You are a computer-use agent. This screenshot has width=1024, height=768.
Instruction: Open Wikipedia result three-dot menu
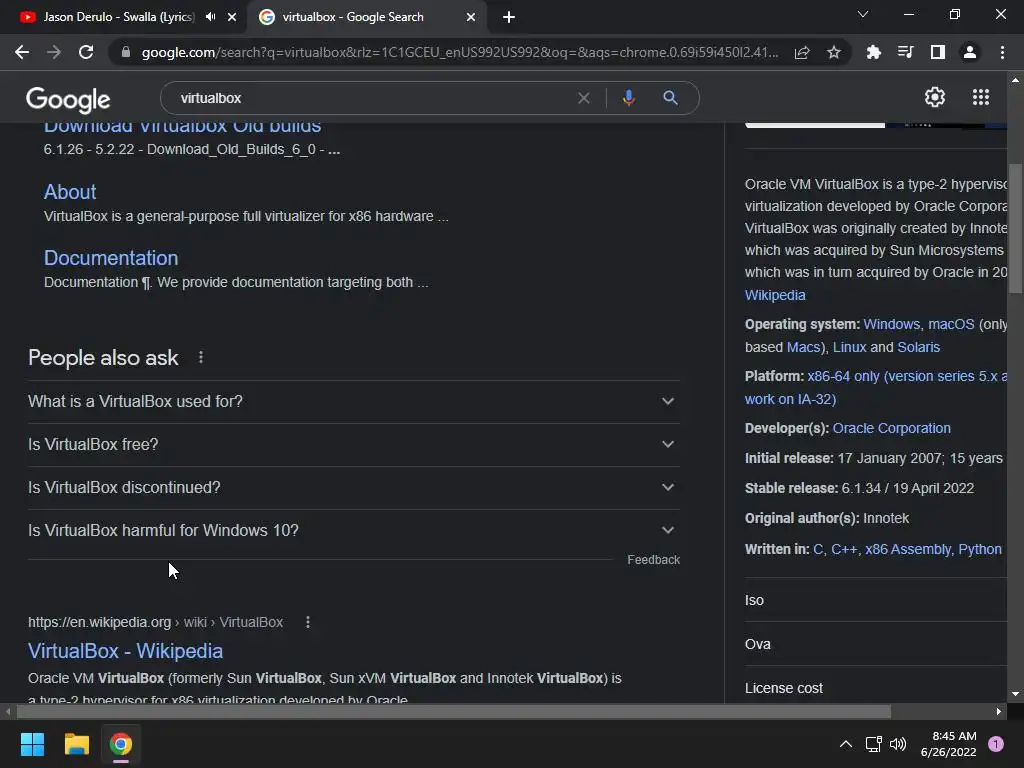(308, 622)
